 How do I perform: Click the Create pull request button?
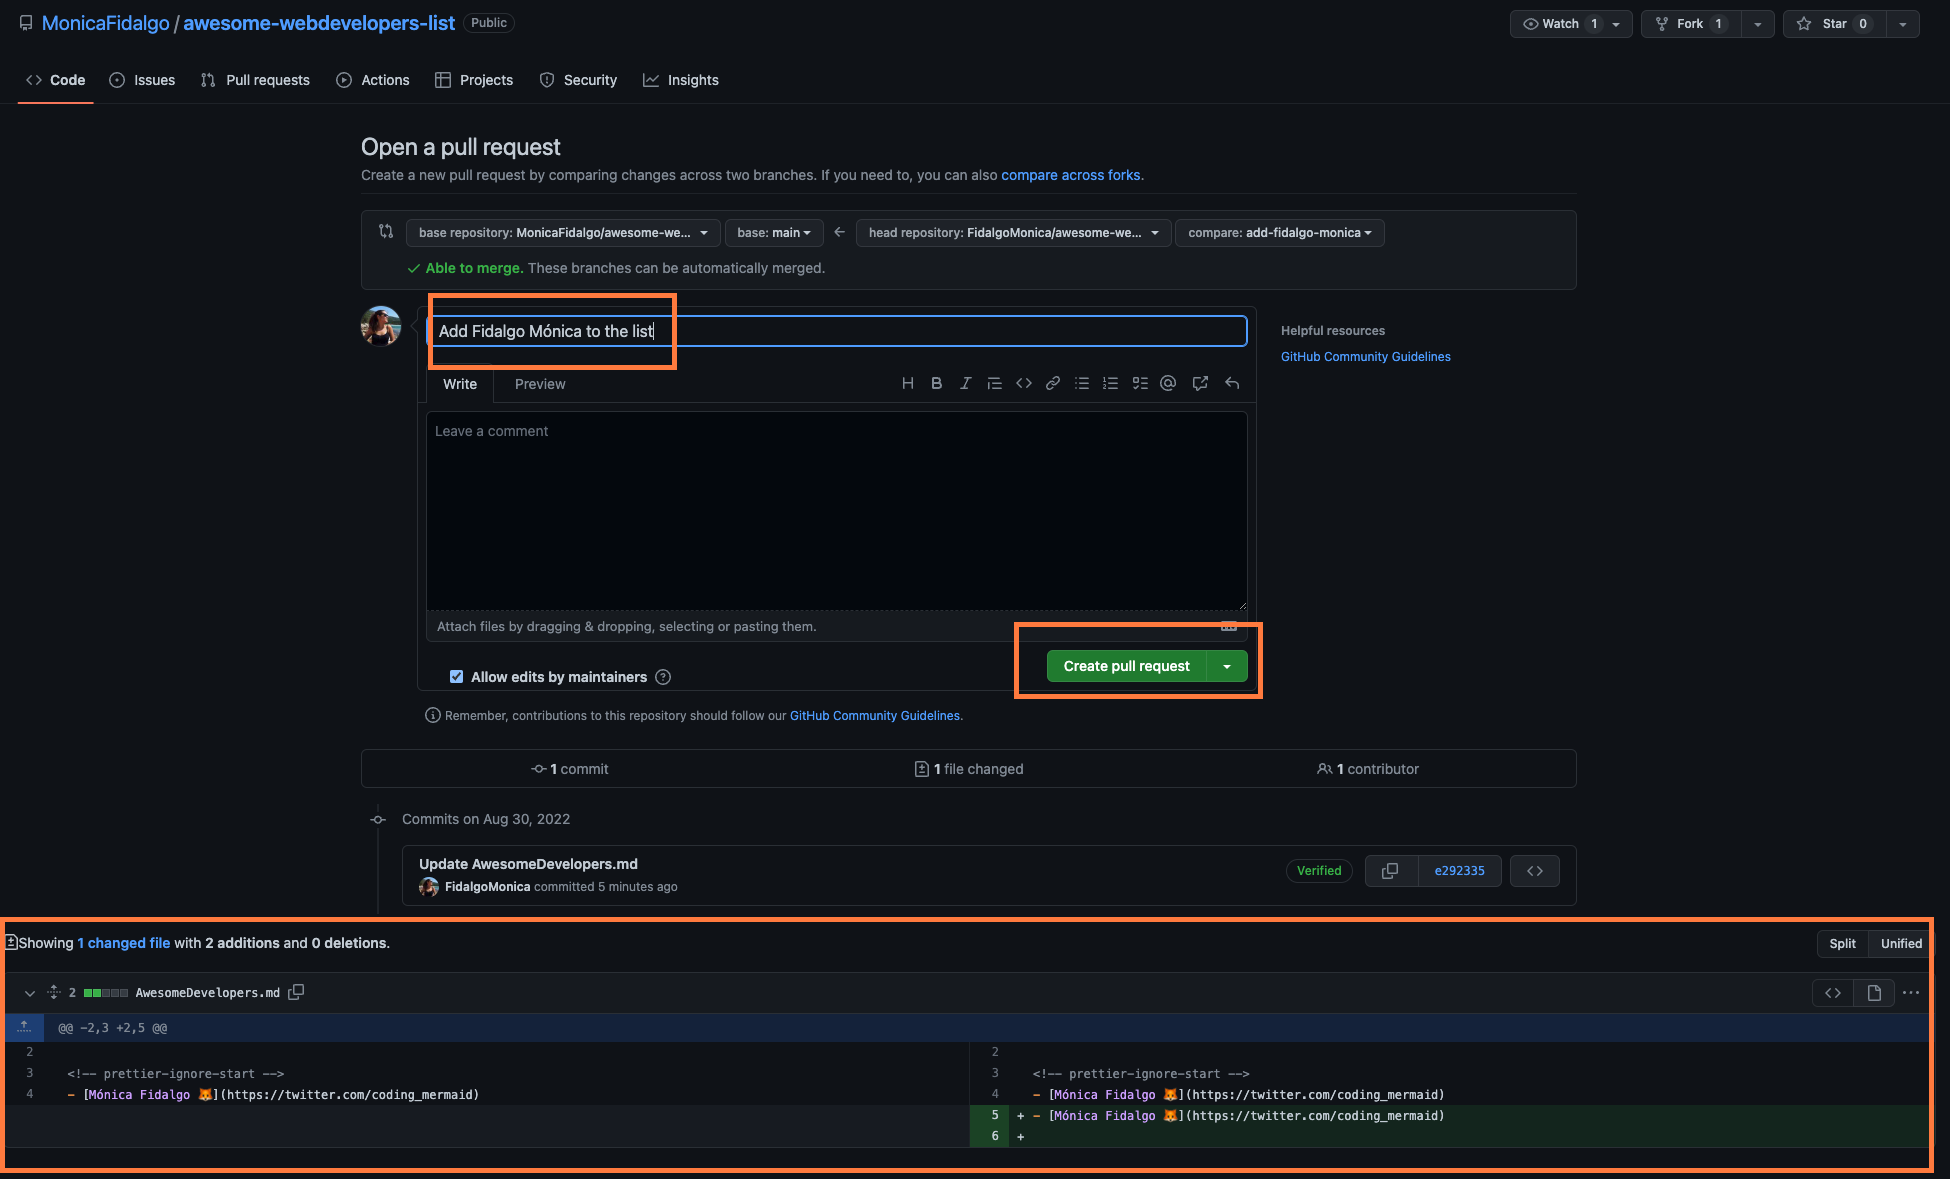(x=1126, y=666)
